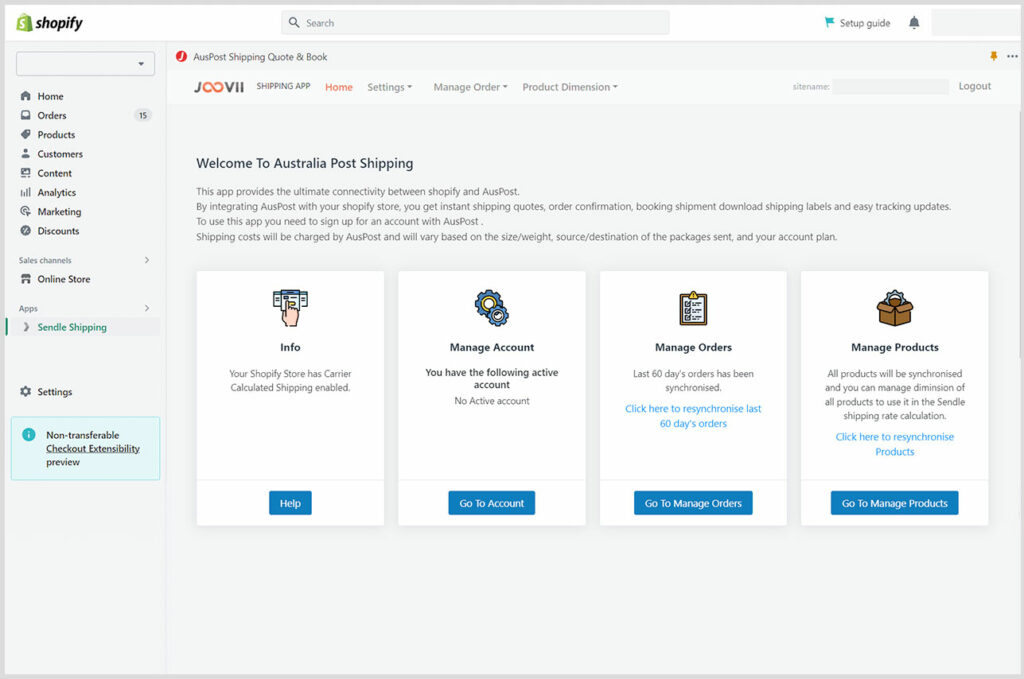Focus the Shopify search field

click(475, 22)
